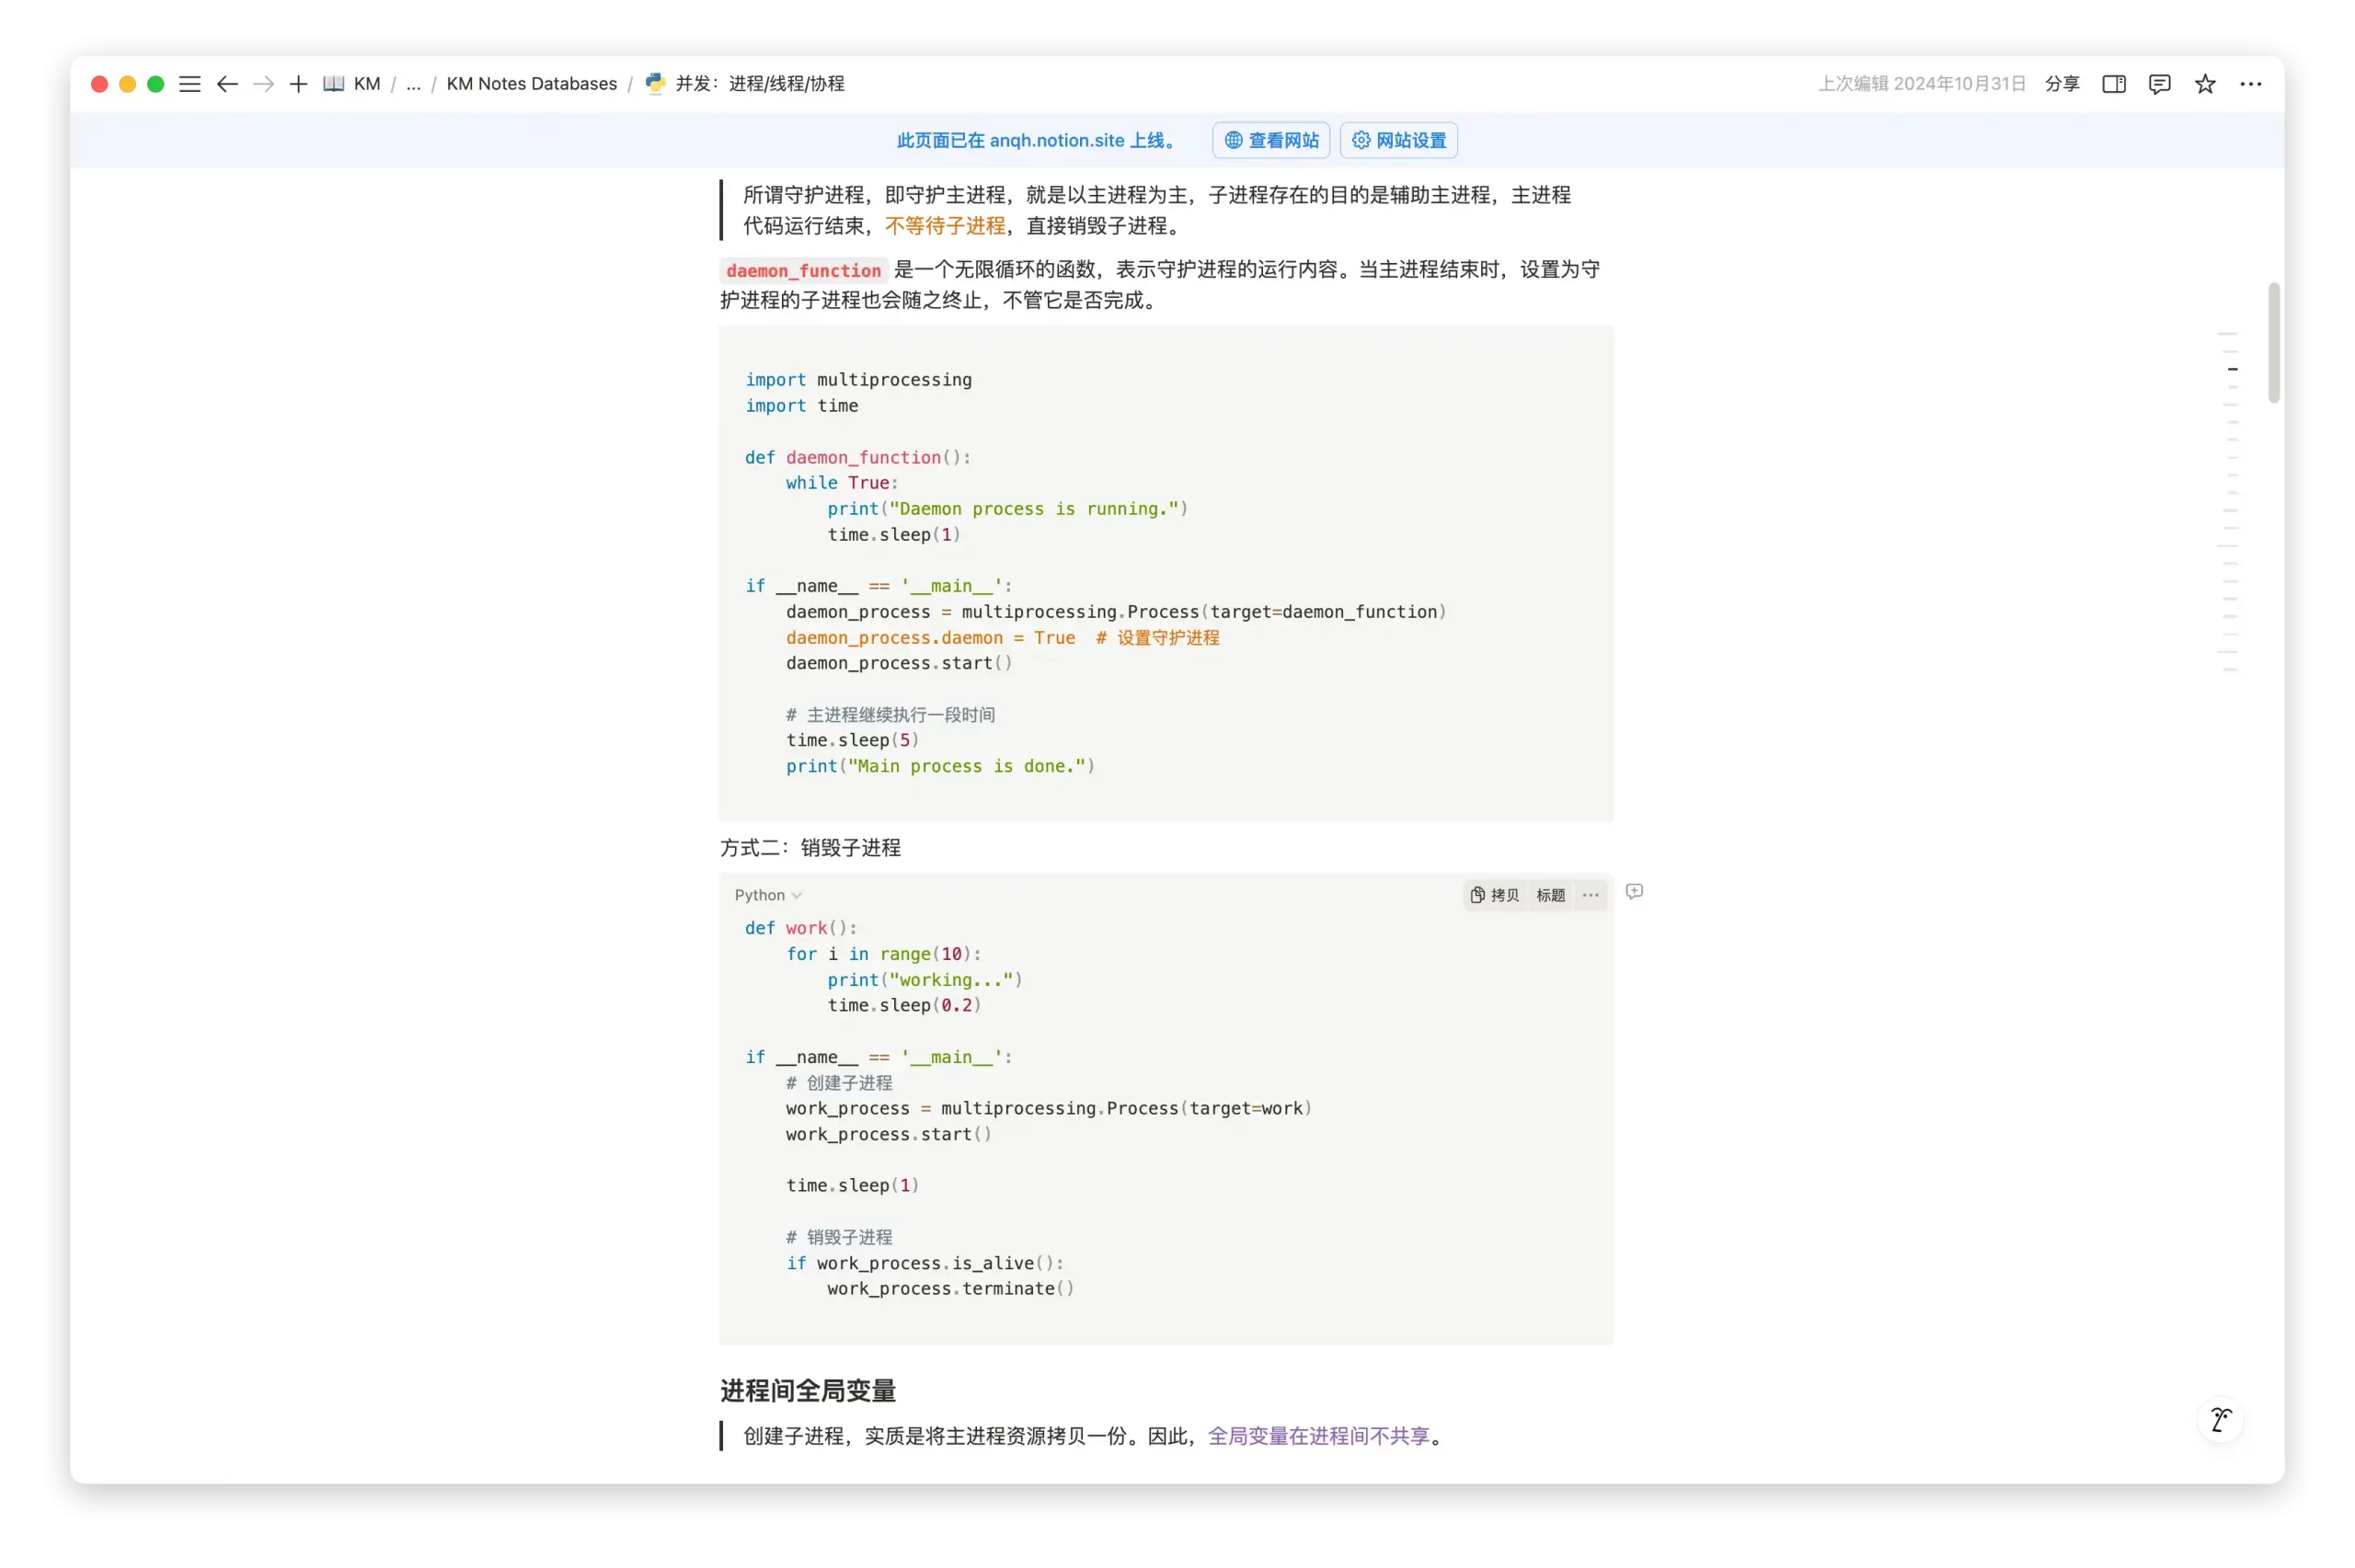Add the page to favorites with the star
The height and width of the screenshot is (1568, 2355).
pyautogui.click(x=2205, y=84)
